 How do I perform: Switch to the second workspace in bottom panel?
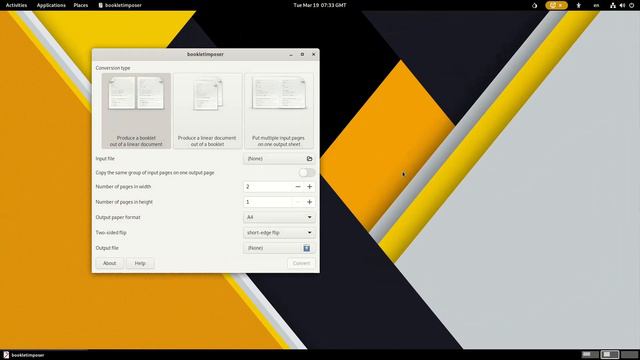(609, 355)
